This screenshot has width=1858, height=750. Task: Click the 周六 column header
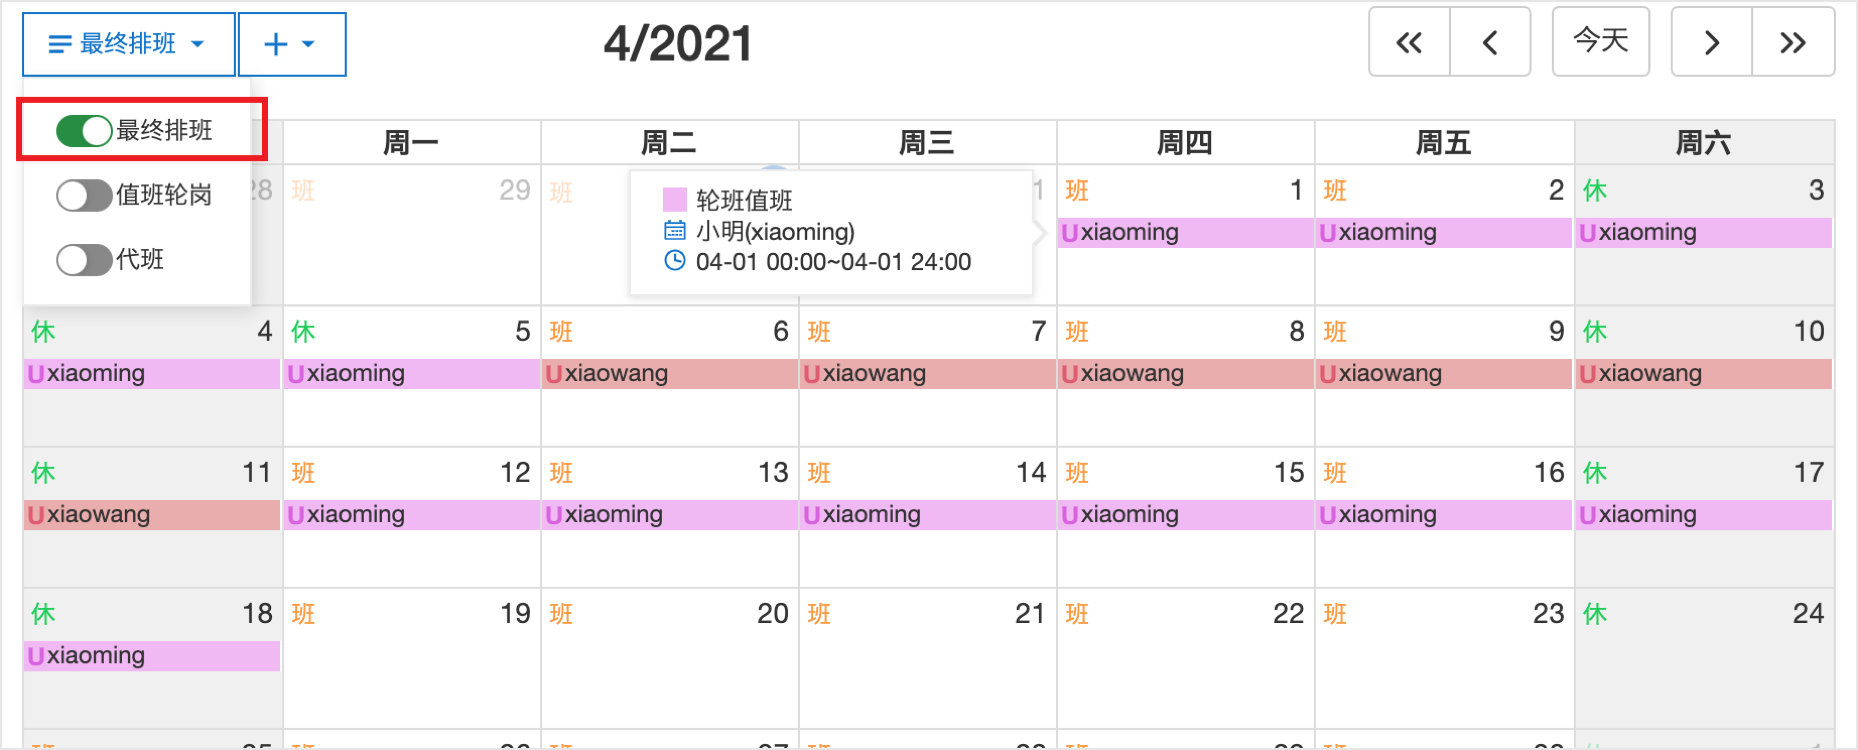pos(1703,143)
